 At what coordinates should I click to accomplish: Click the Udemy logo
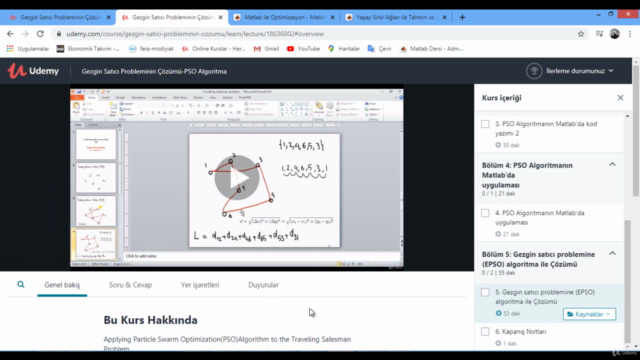pyautogui.click(x=33, y=71)
